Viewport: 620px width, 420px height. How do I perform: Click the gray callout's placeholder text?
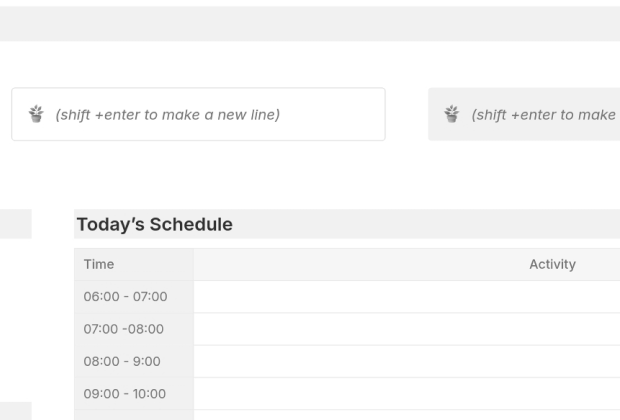544,115
